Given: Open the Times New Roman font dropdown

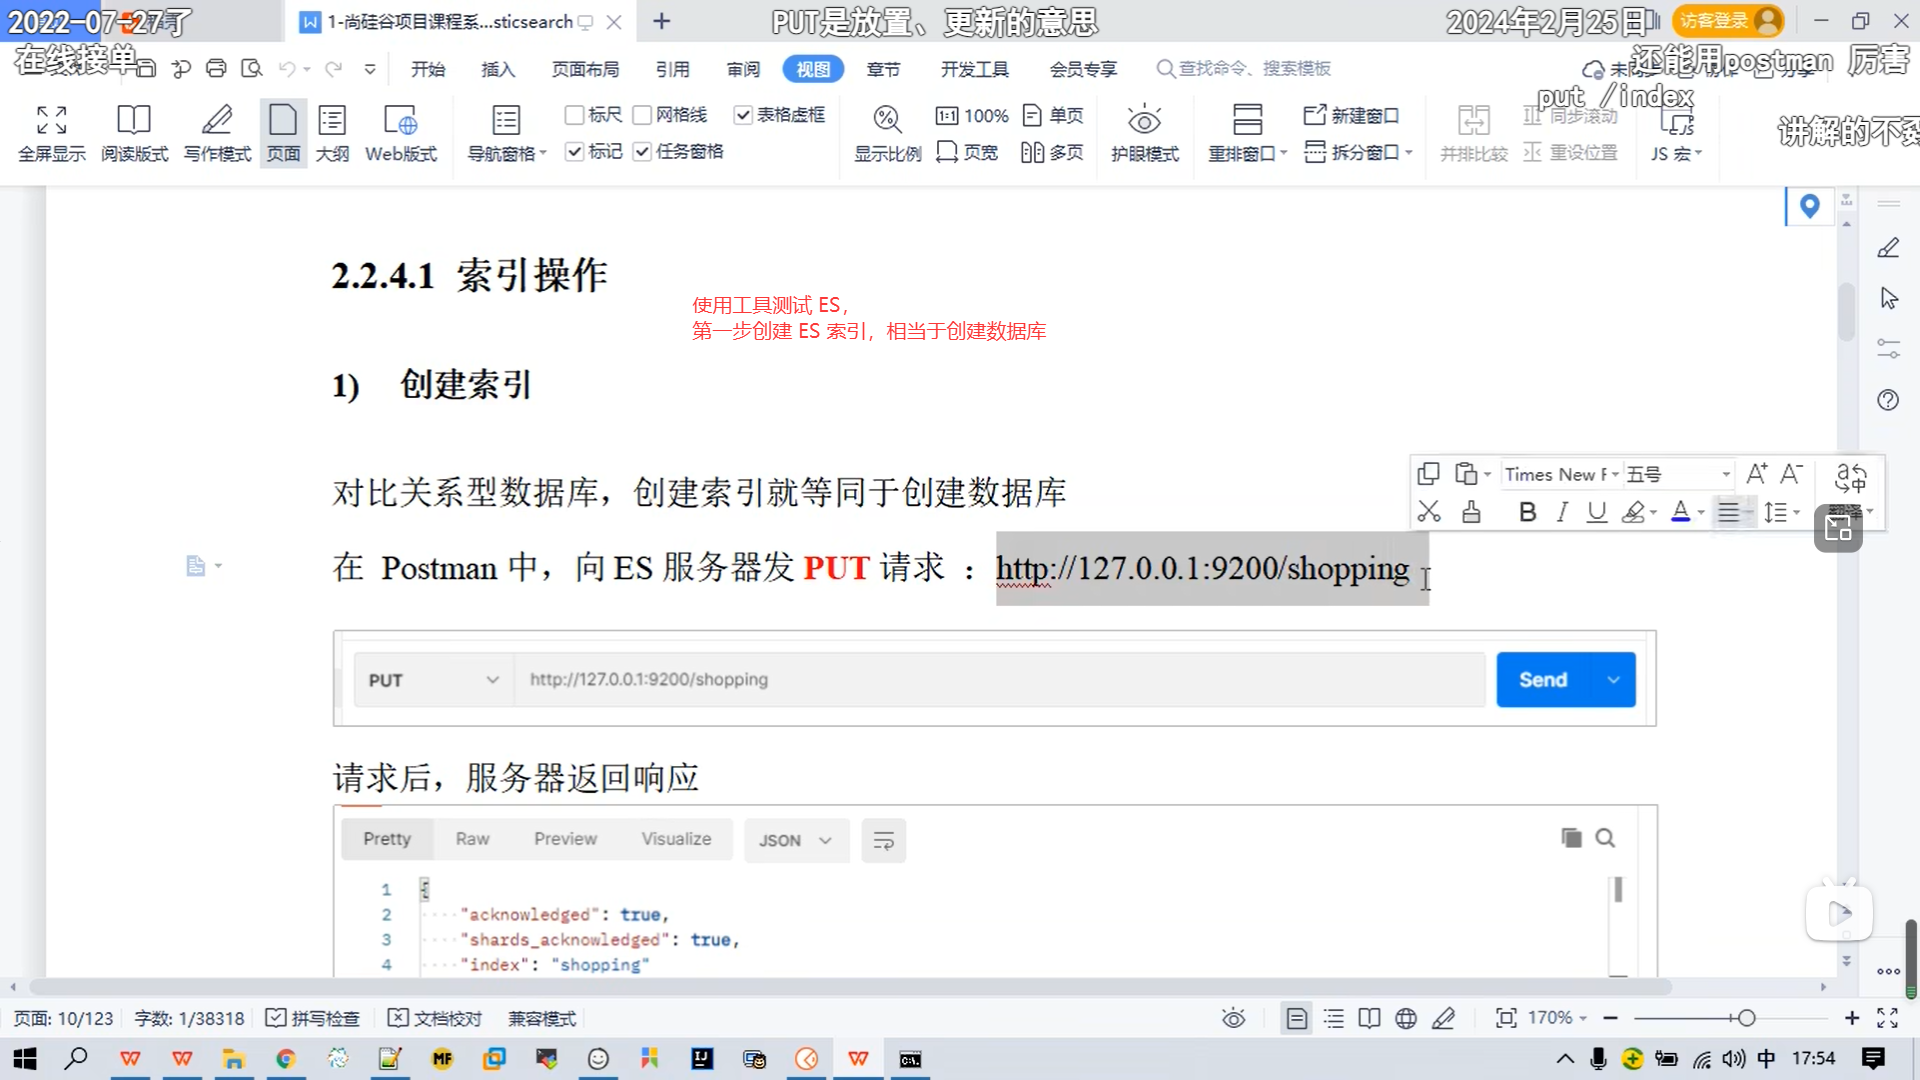Looking at the screenshot, I should coord(1615,474).
